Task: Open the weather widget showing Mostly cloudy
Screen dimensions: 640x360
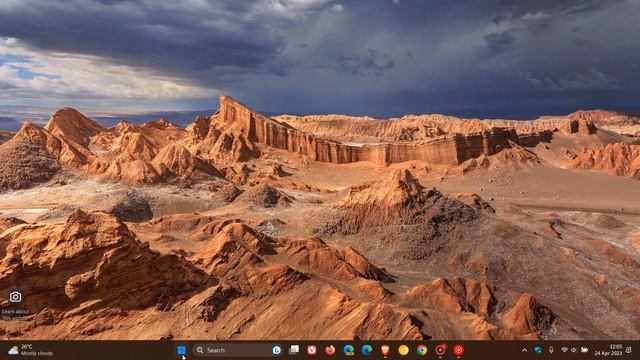Action: coord(31,350)
